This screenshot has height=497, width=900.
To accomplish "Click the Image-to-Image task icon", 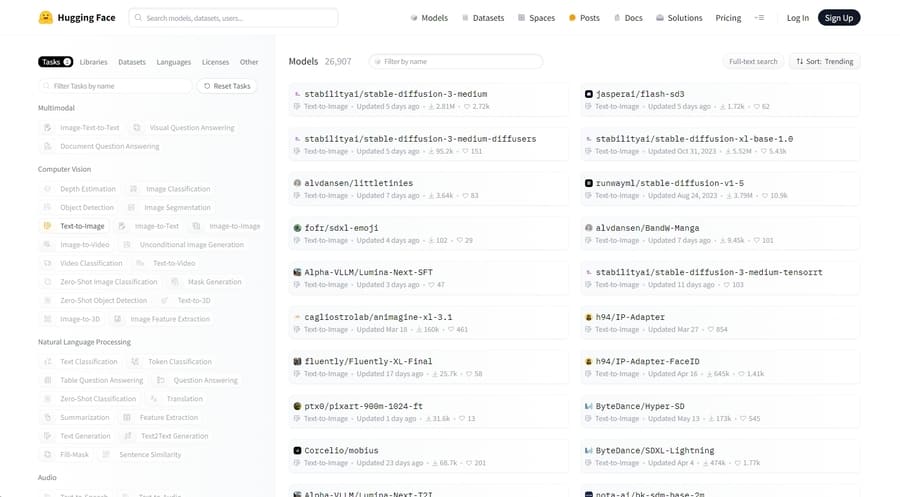I will (196, 226).
